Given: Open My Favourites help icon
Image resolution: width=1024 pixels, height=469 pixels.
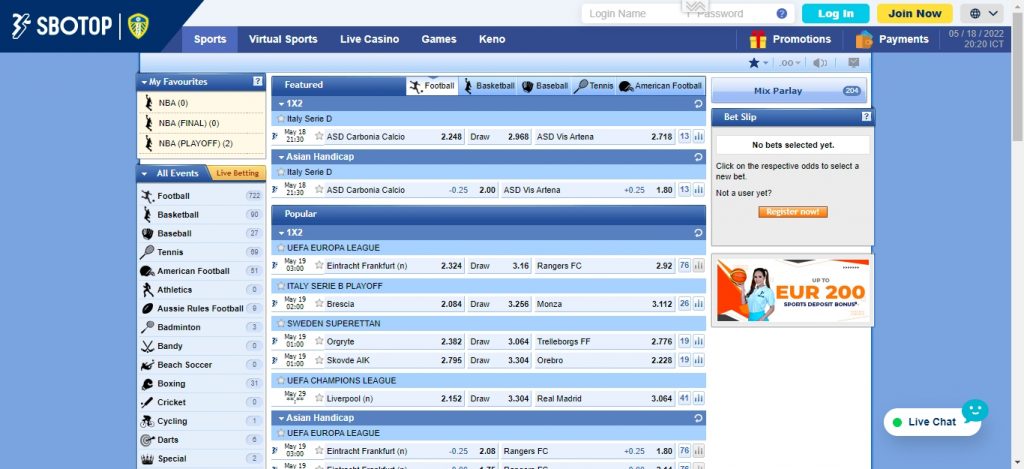Looking at the screenshot, I should (257, 82).
